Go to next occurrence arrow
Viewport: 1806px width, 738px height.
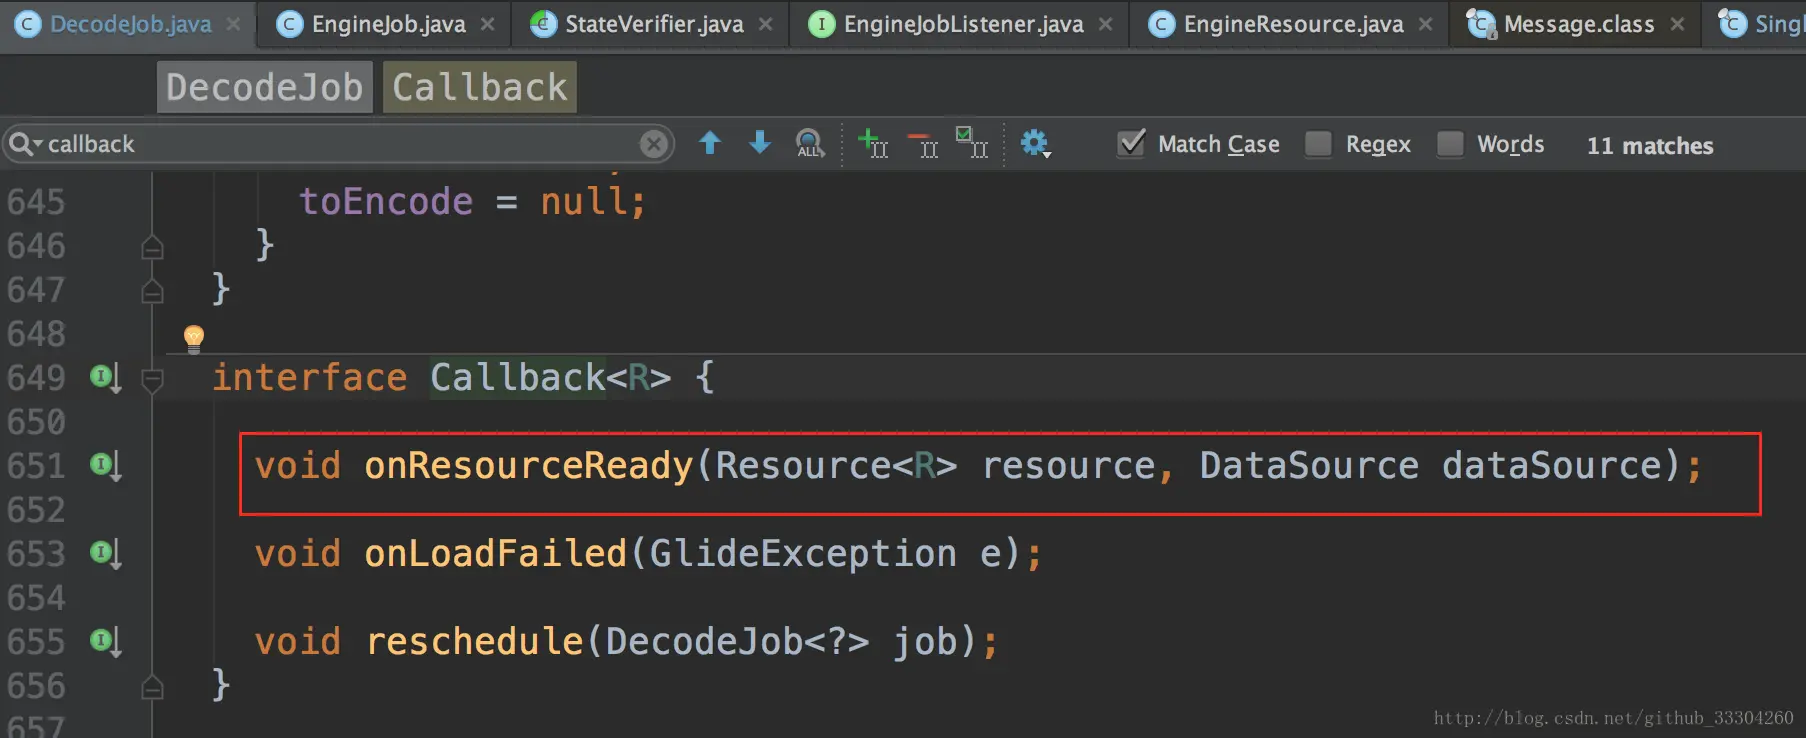tap(760, 143)
